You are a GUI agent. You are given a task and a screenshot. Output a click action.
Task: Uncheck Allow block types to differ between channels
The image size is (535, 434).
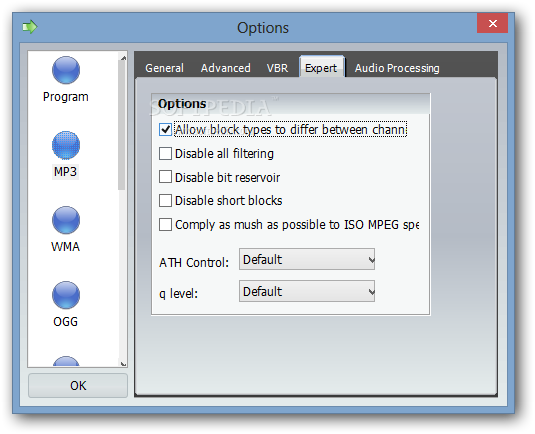pos(165,130)
